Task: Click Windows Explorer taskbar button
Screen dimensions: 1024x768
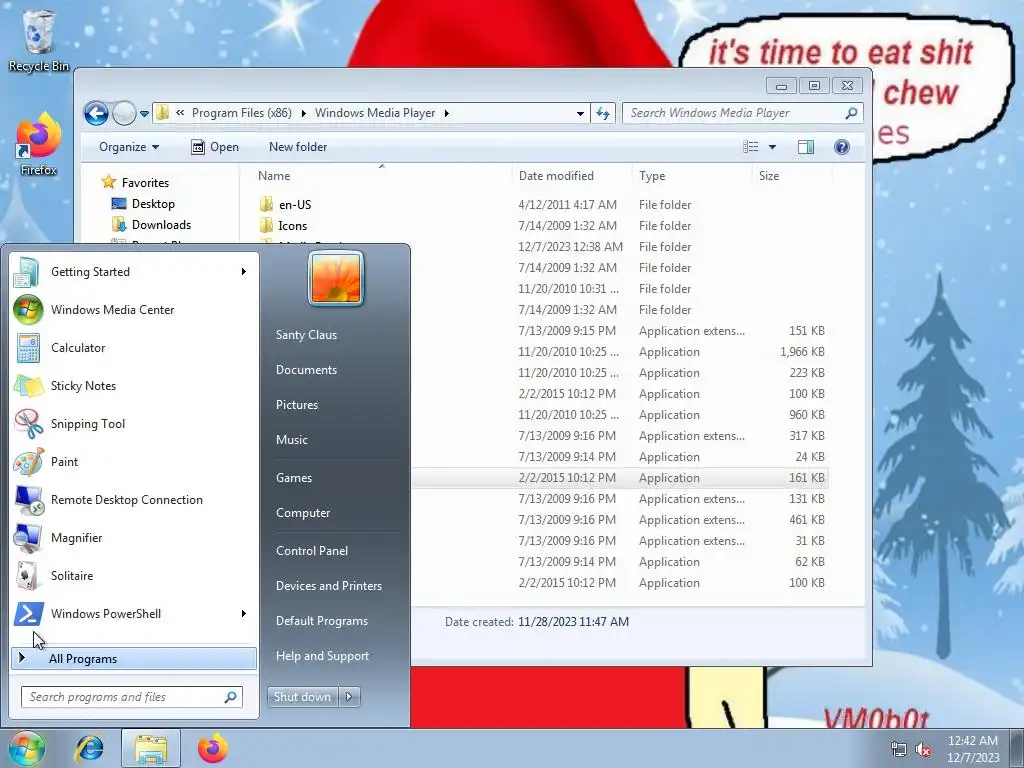Action: [x=151, y=748]
